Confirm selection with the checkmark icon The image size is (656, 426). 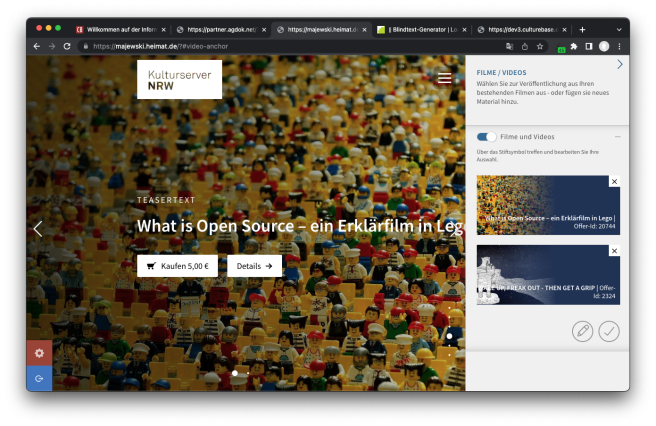[x=609, y=331]
